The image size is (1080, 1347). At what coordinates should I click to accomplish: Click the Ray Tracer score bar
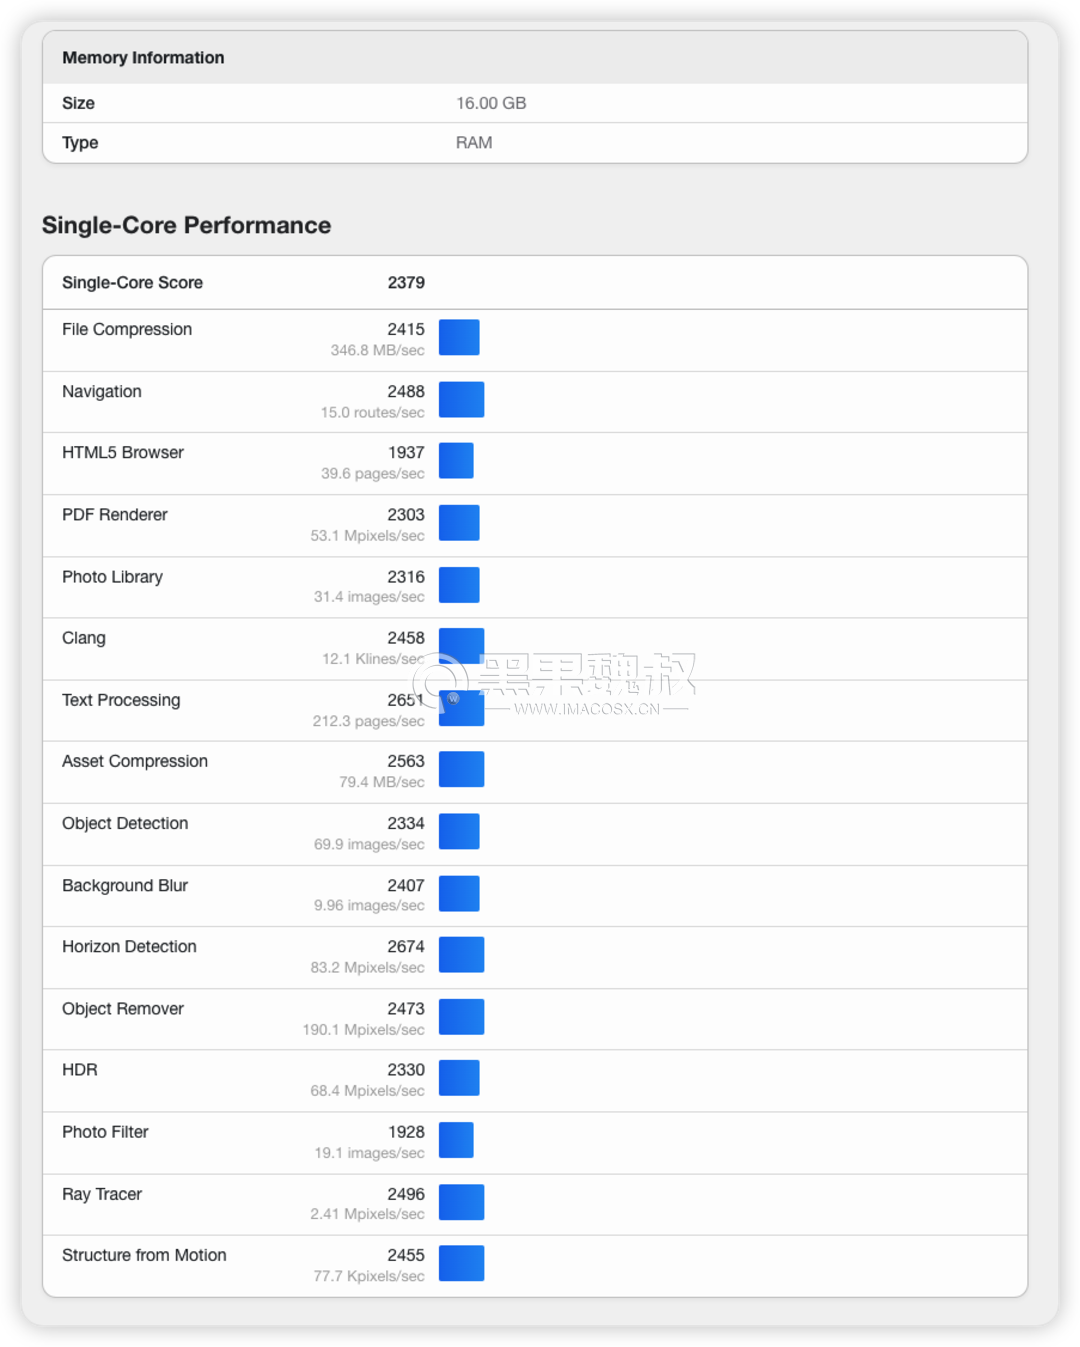coord(461,1202)
